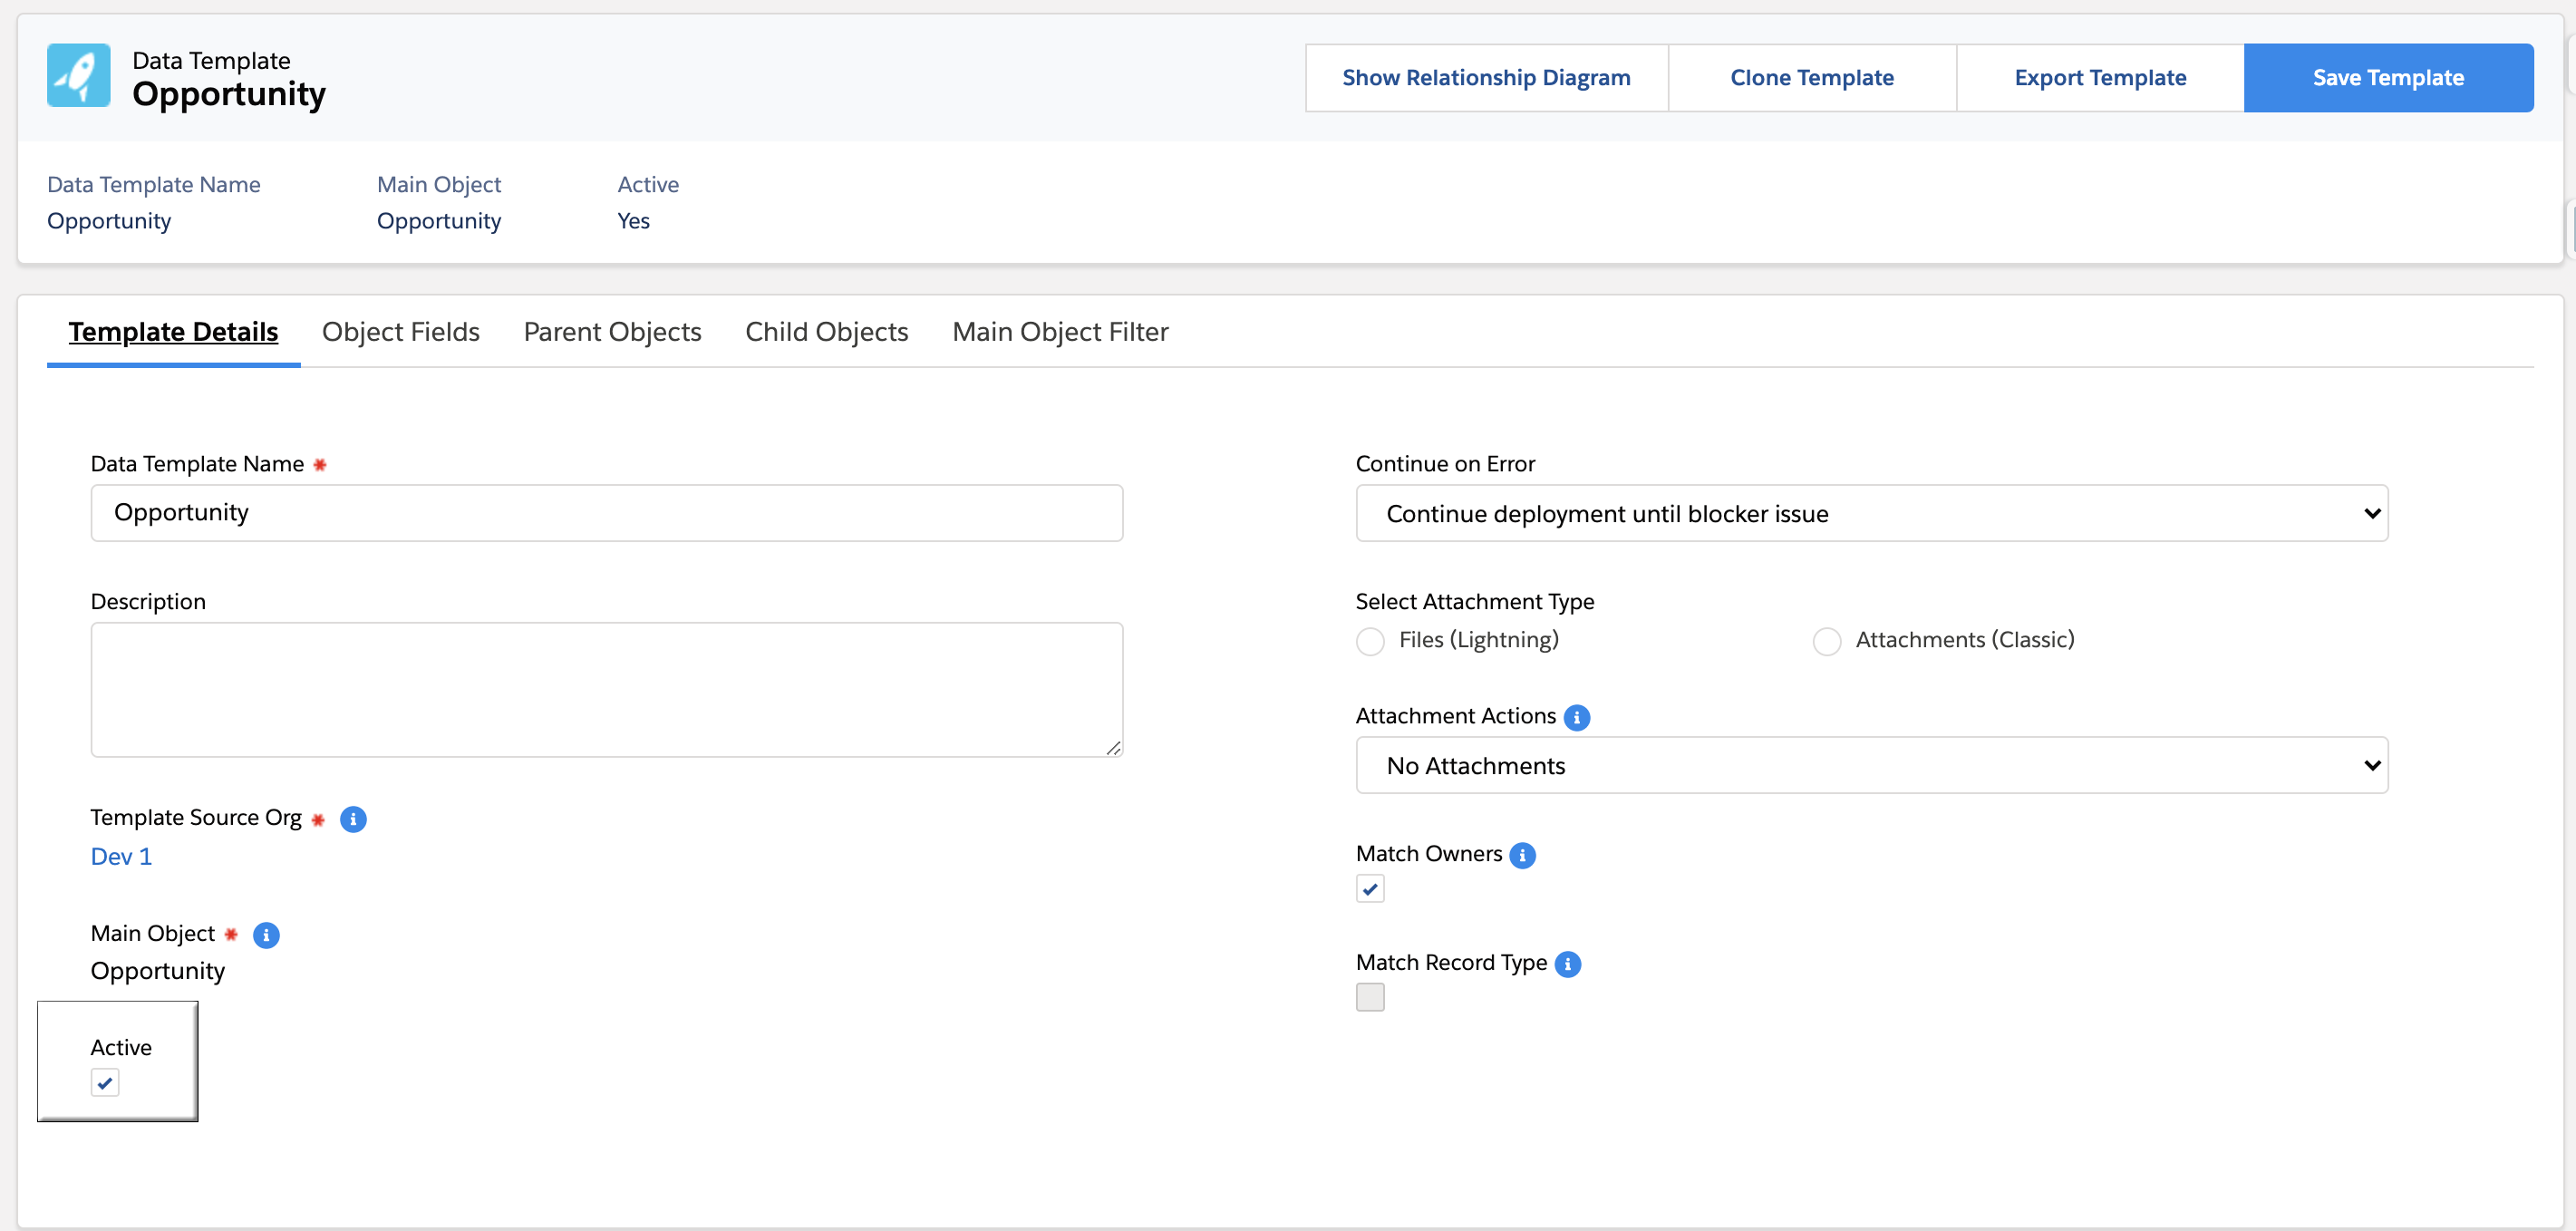Show help icon for Match Owners
The height and width of the screenshot is (1231, 2576).
(1522, 855)
